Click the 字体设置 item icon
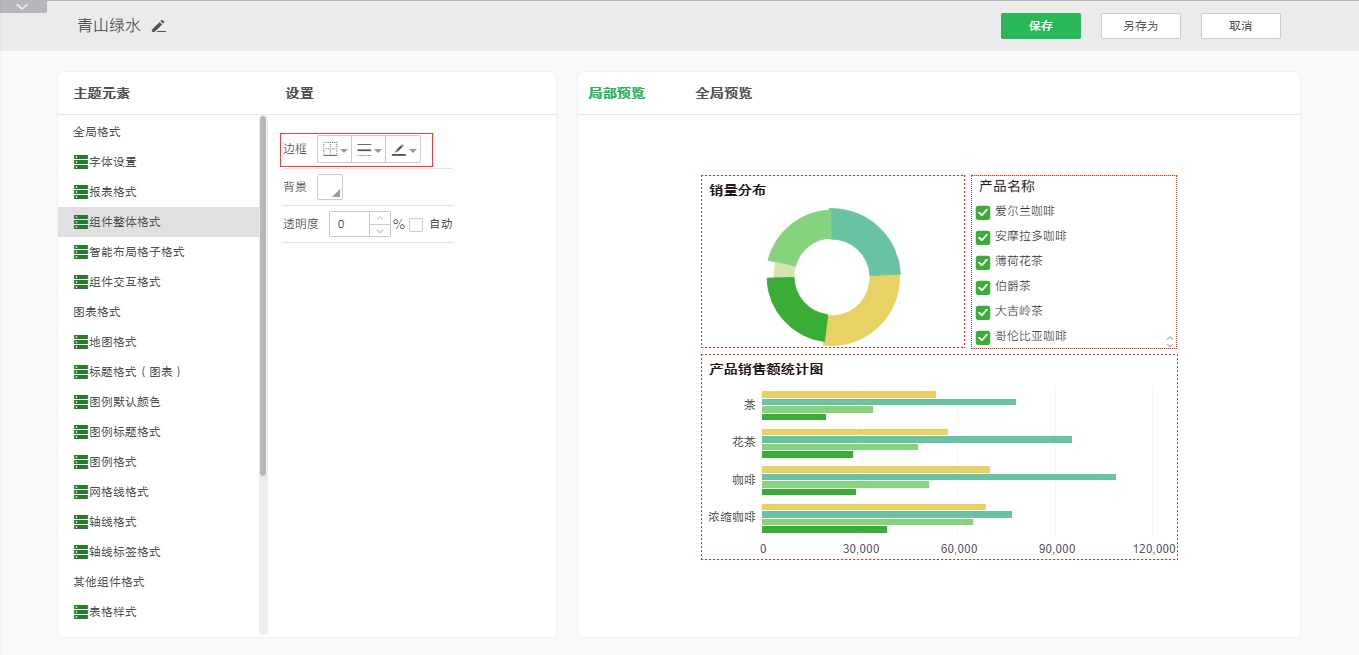The image size is (1359, 655). coord(81,162)
